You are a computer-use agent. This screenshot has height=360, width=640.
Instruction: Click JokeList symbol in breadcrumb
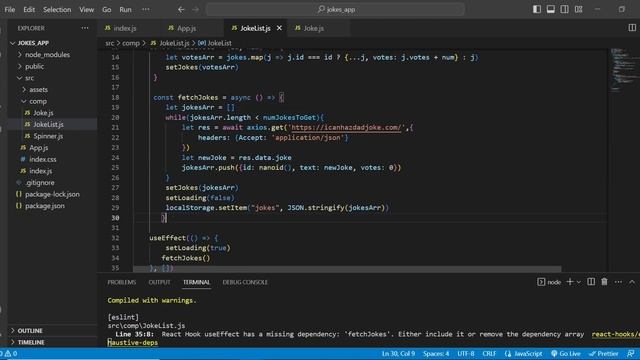pos(215,43)
